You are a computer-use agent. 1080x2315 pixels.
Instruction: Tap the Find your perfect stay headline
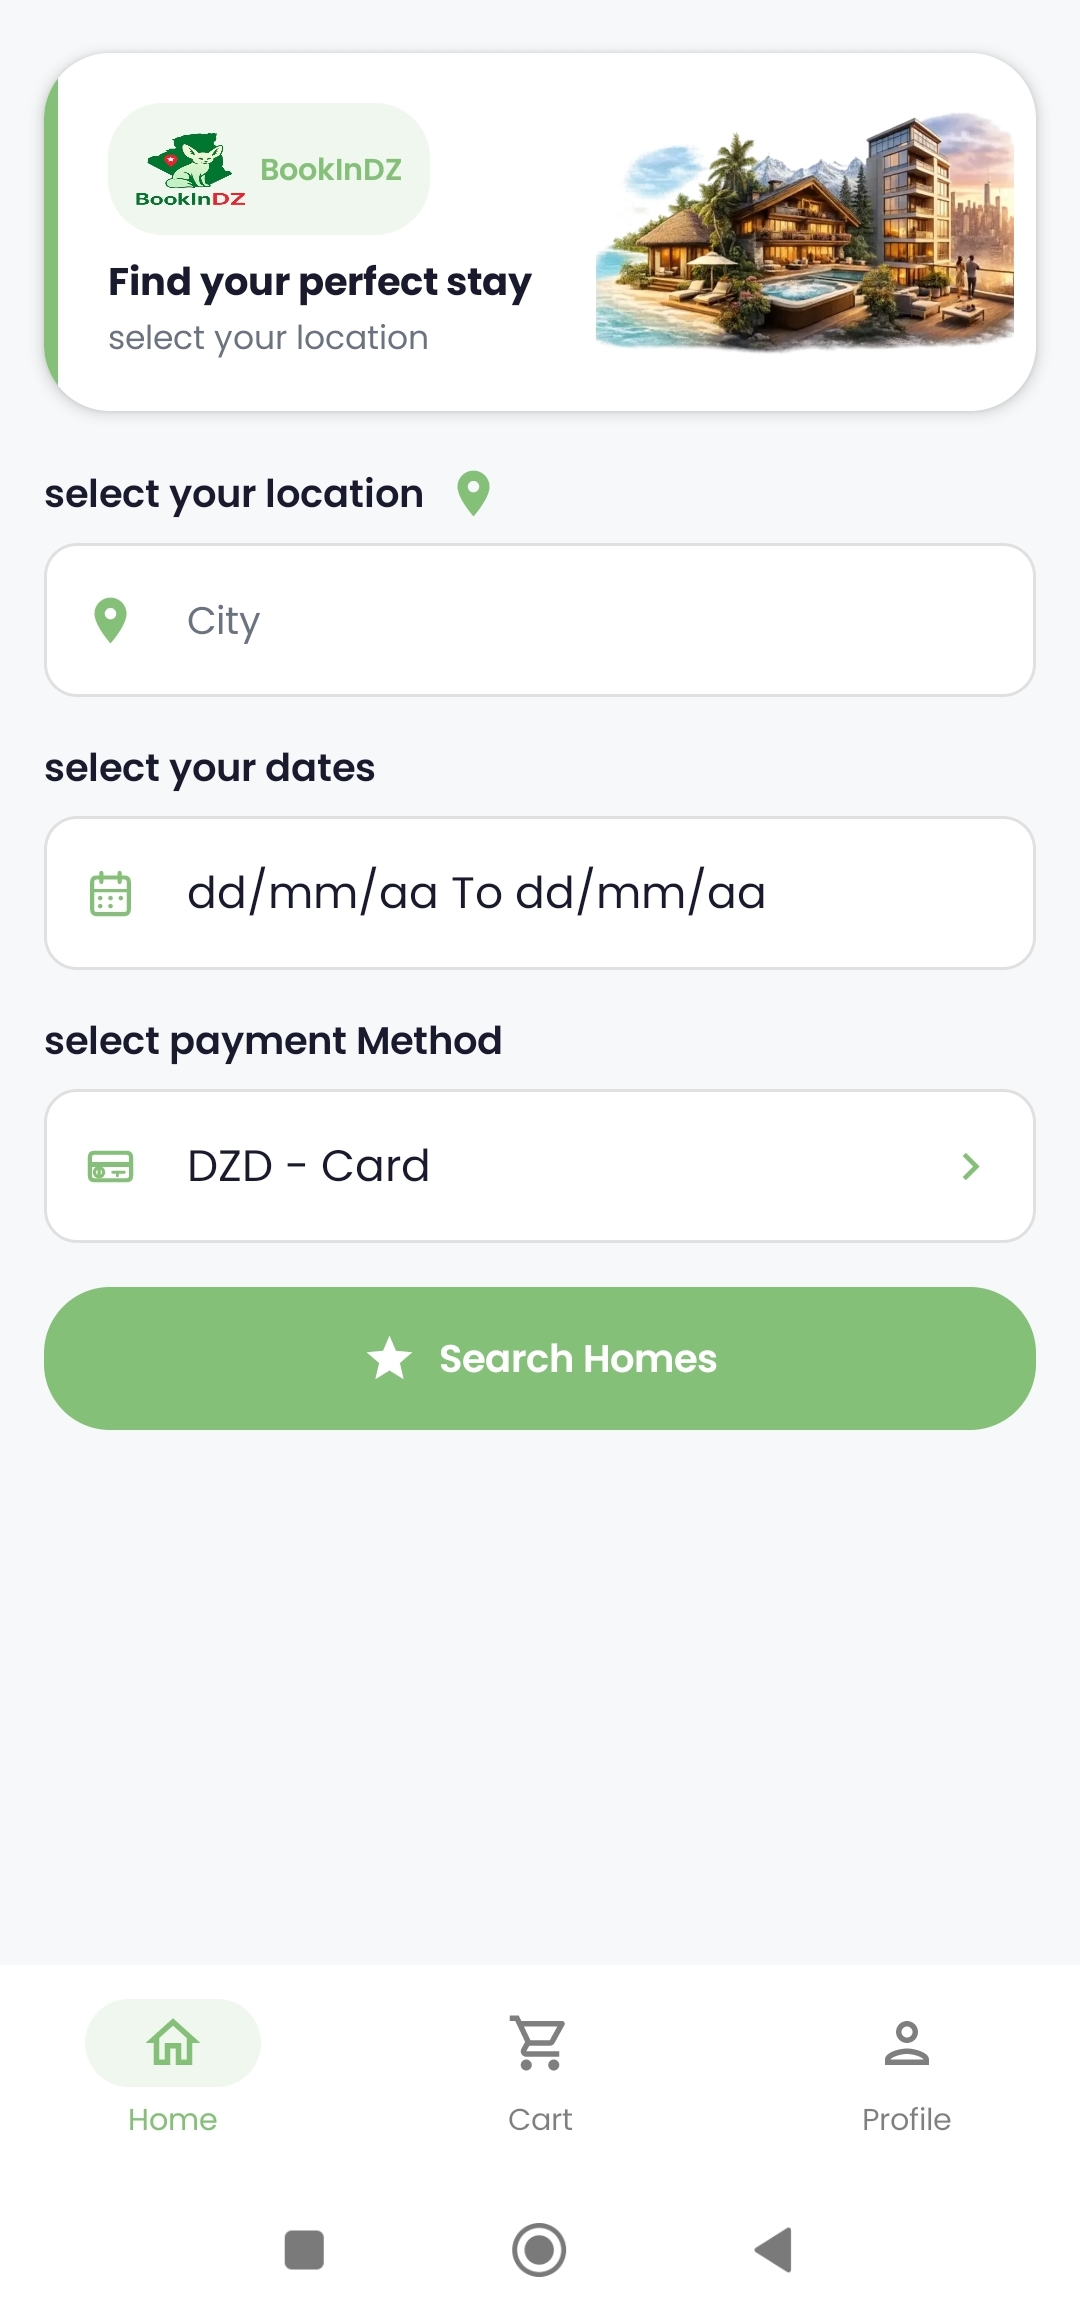320,282
